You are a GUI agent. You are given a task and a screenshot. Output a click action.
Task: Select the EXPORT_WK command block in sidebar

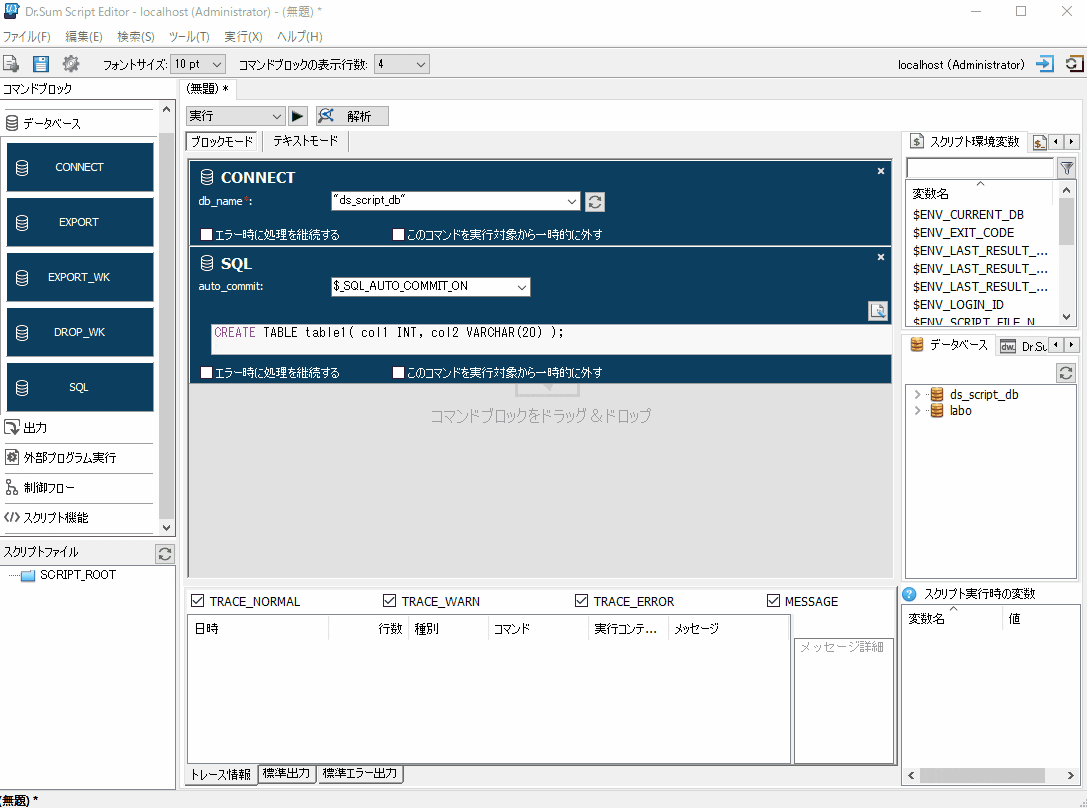coord(80,277)
